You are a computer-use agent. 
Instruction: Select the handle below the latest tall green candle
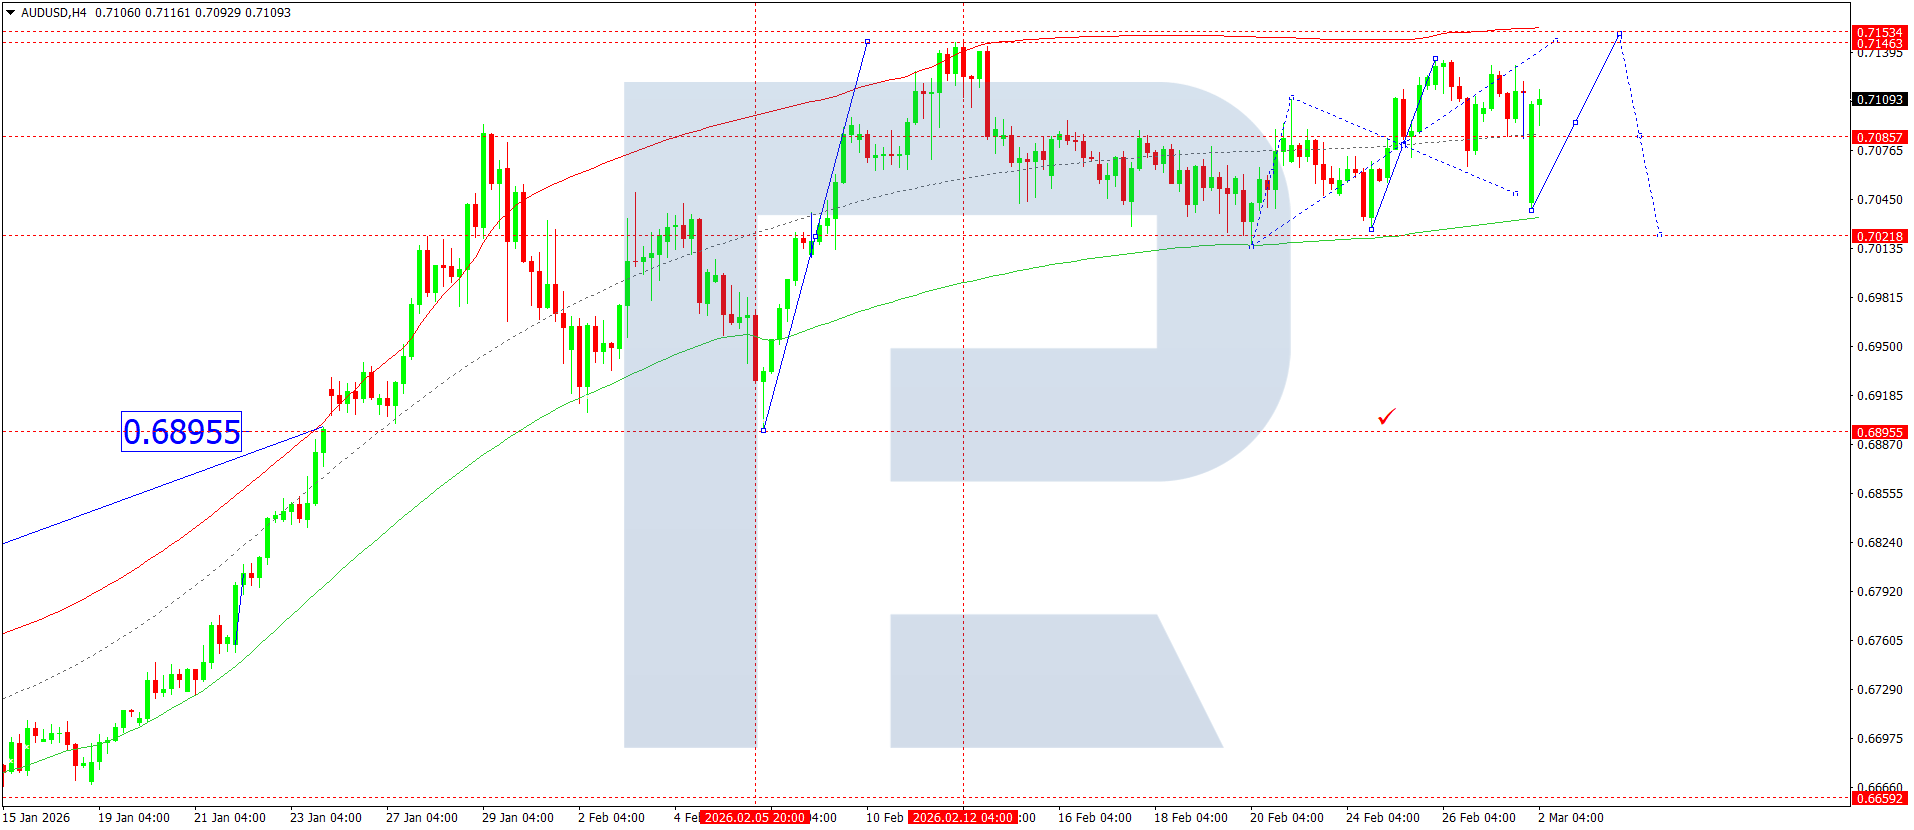point(1532,210)
